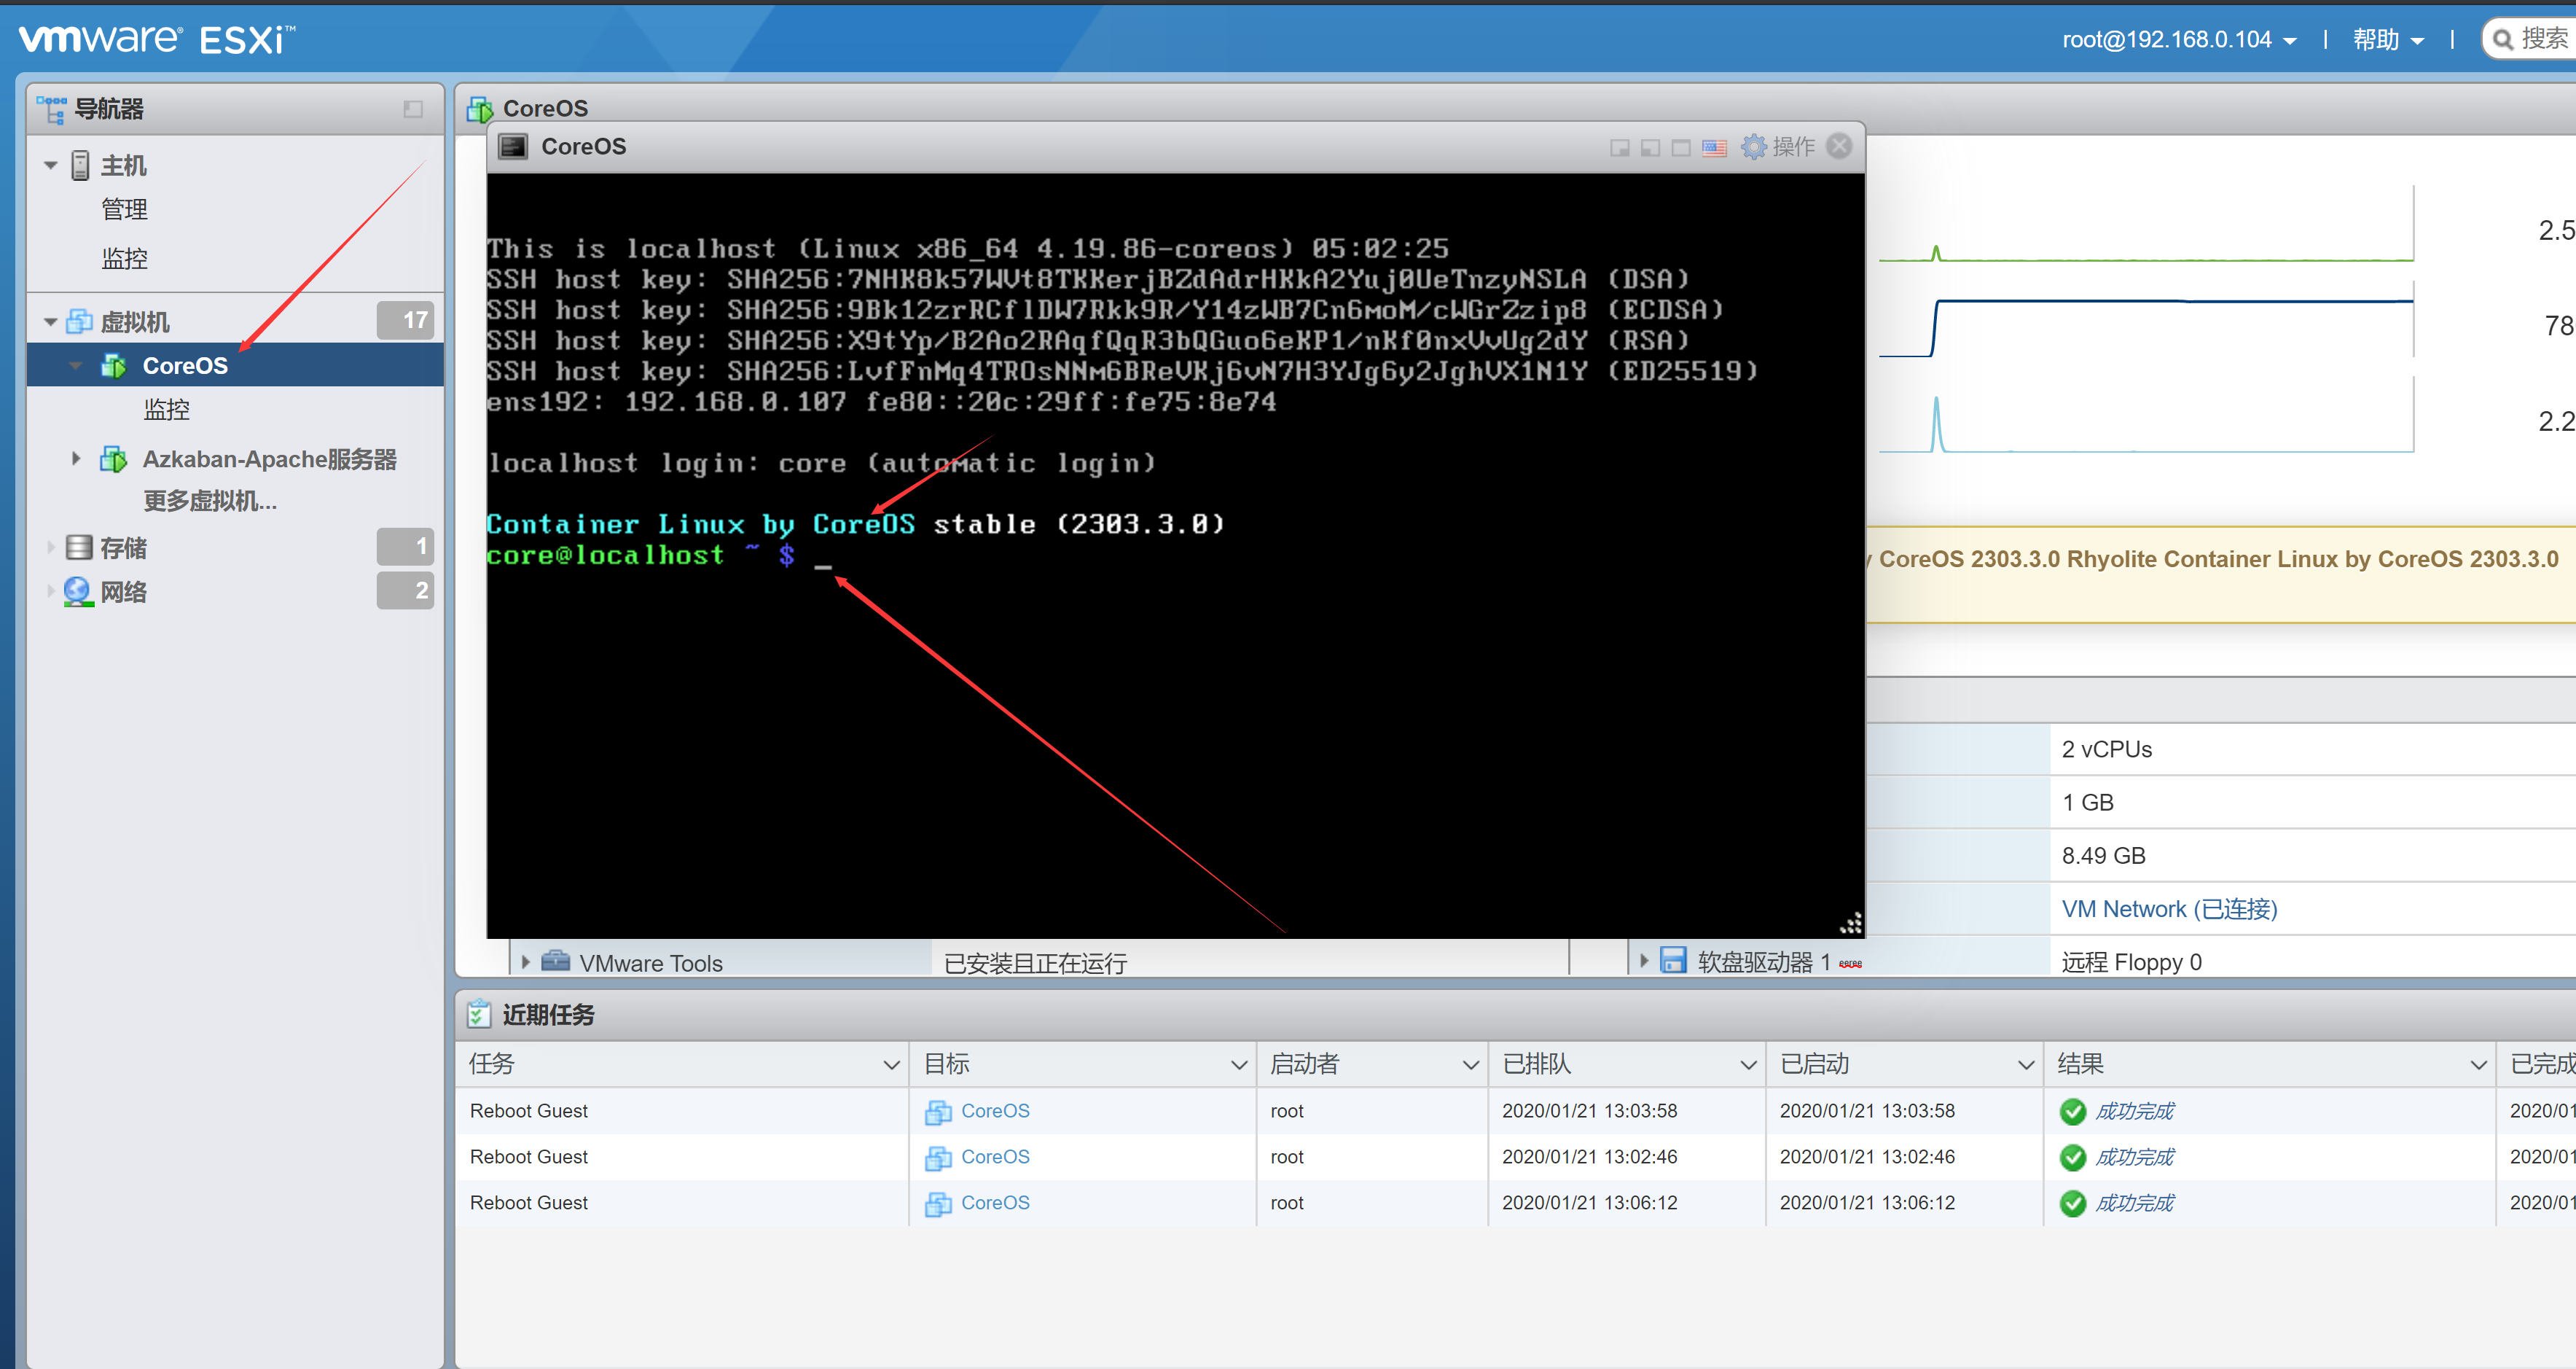Open CoreOS link in 13:02:46 task row
This screenshot has height=1369, width=2576.
995,1157
